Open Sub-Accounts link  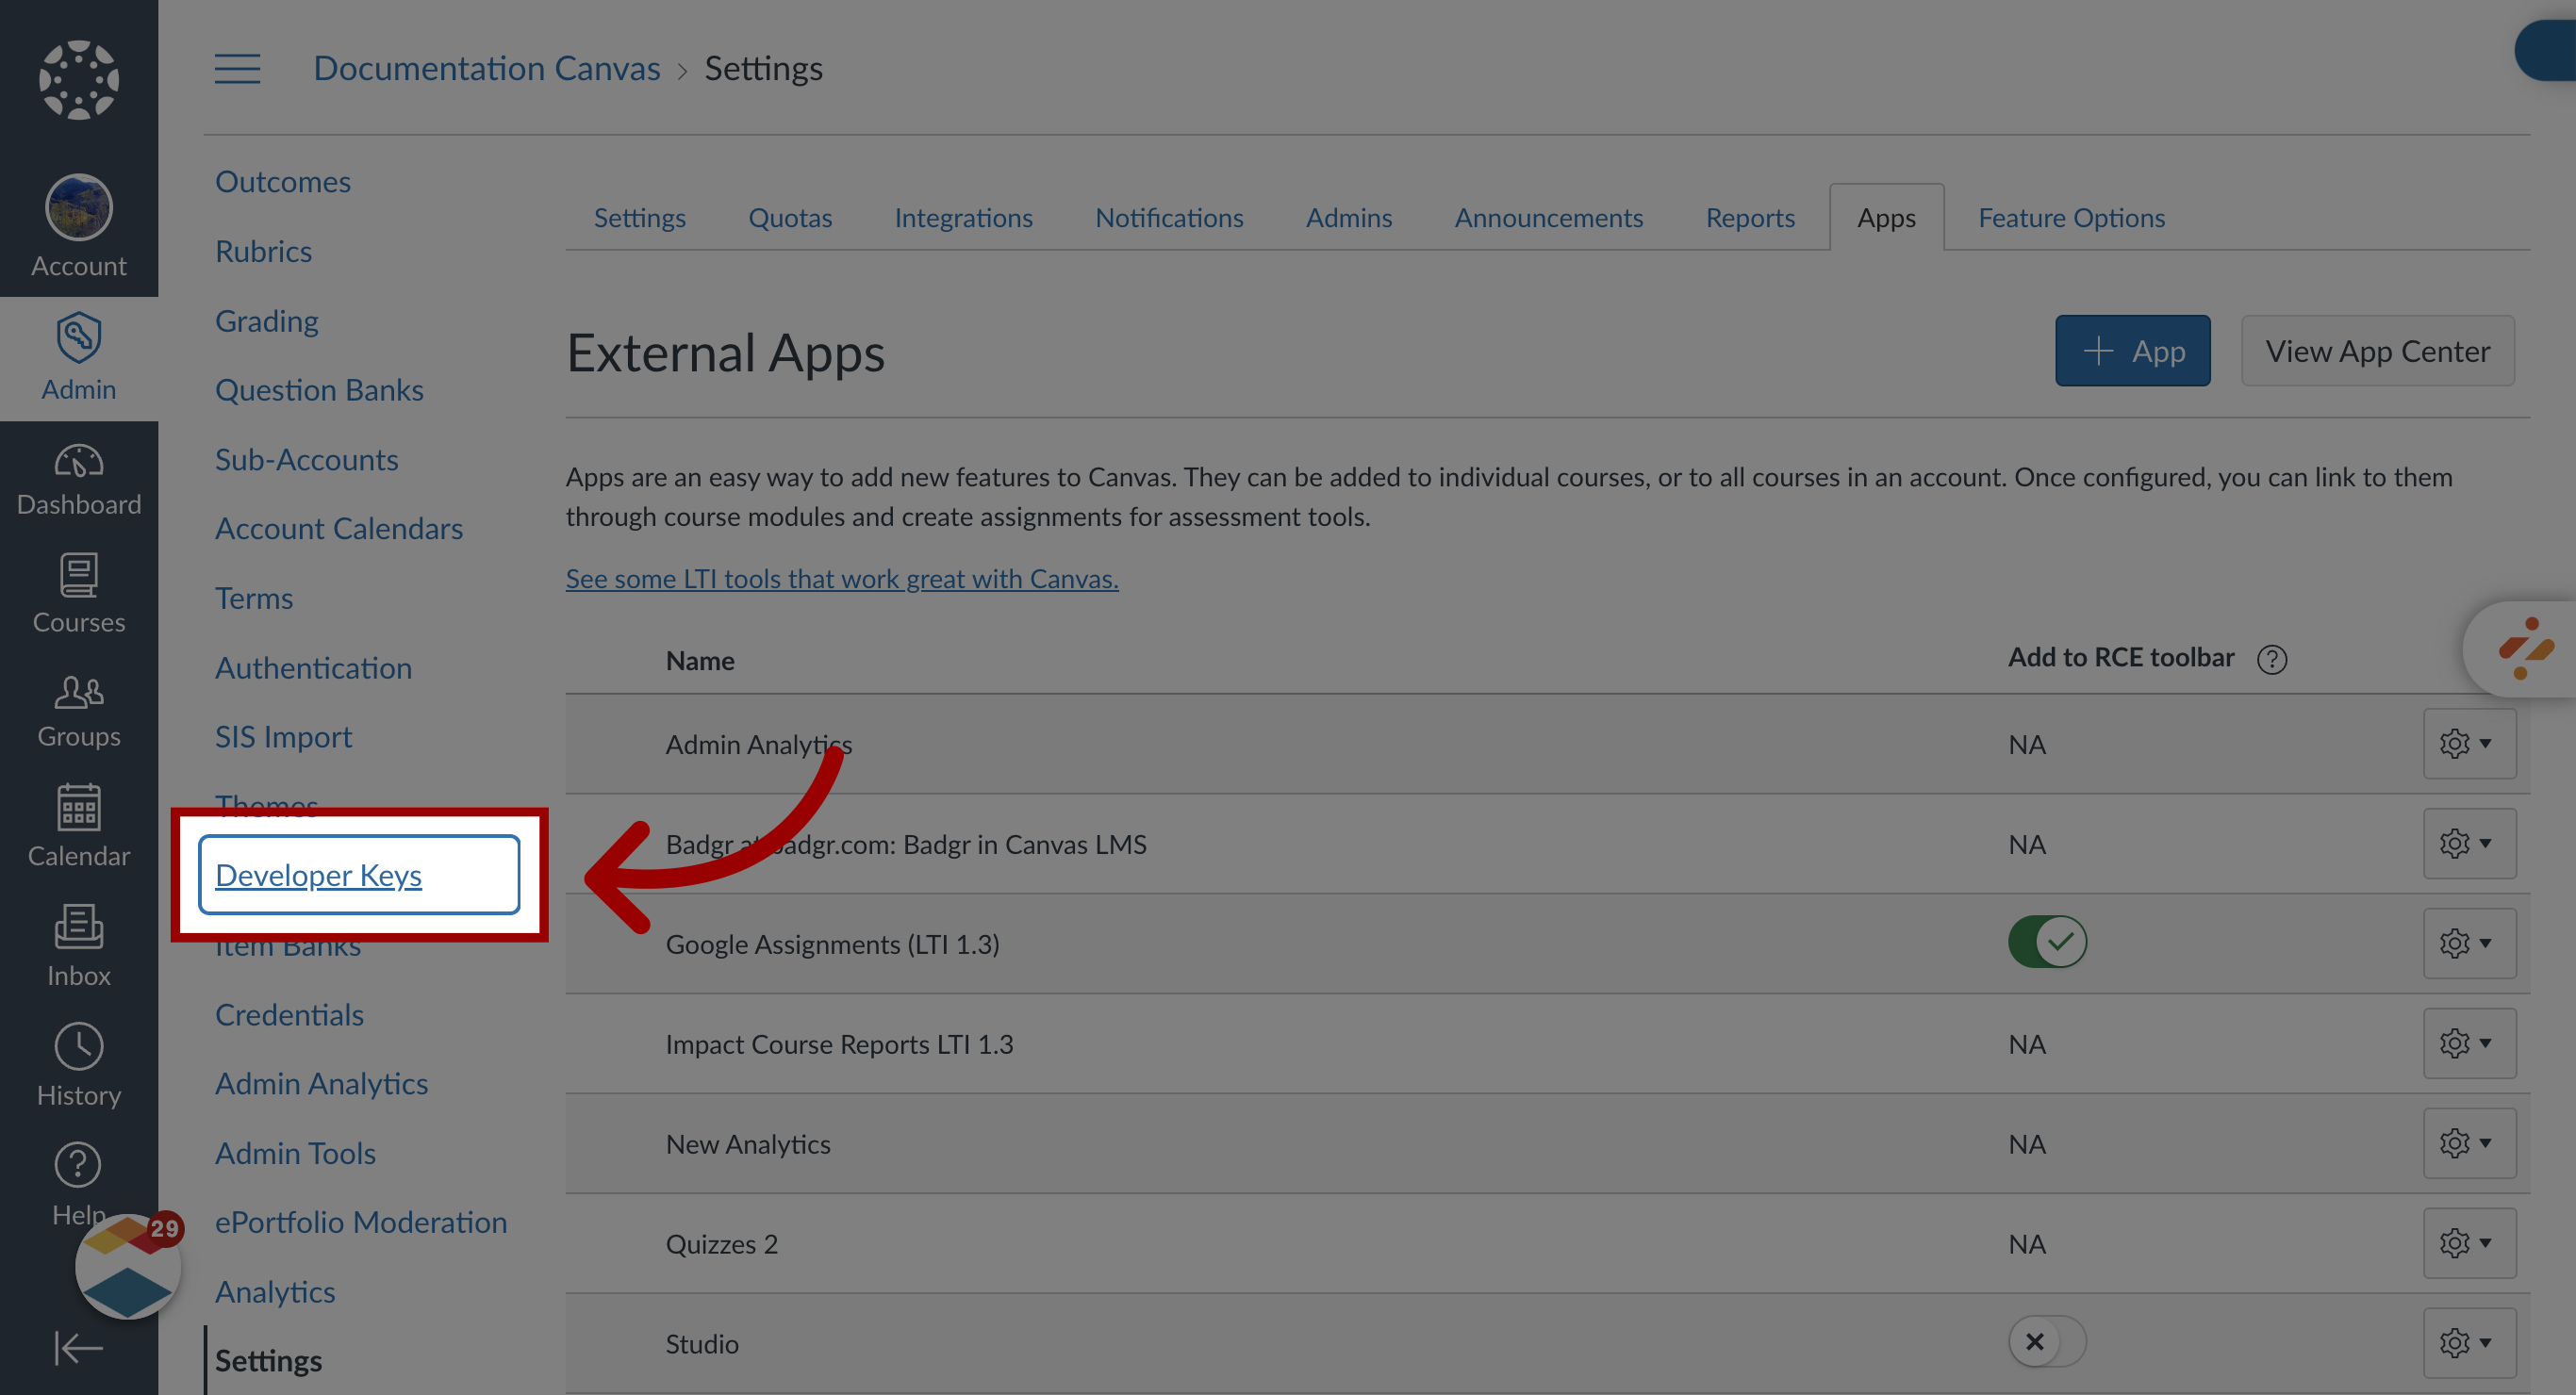point(306,459)
